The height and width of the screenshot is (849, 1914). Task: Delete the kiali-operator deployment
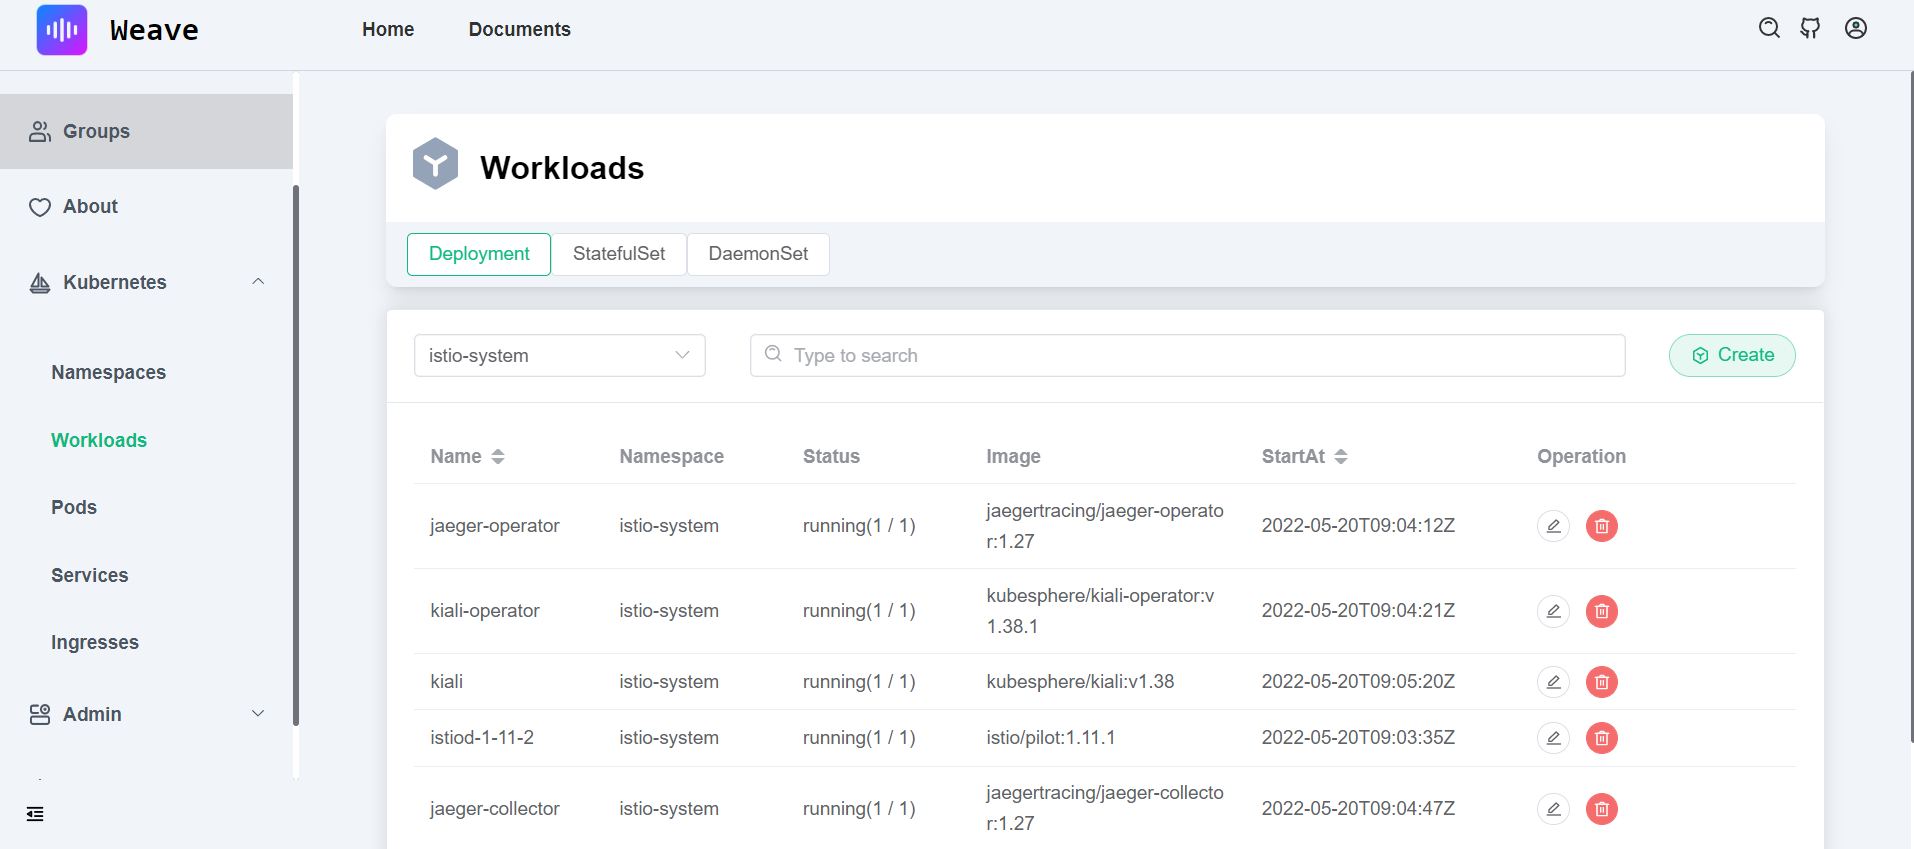(1602, 611)
